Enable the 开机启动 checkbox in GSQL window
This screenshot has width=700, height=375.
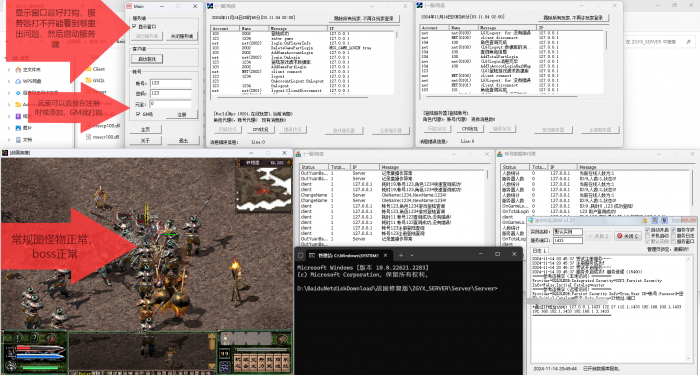tap(648, 236)
